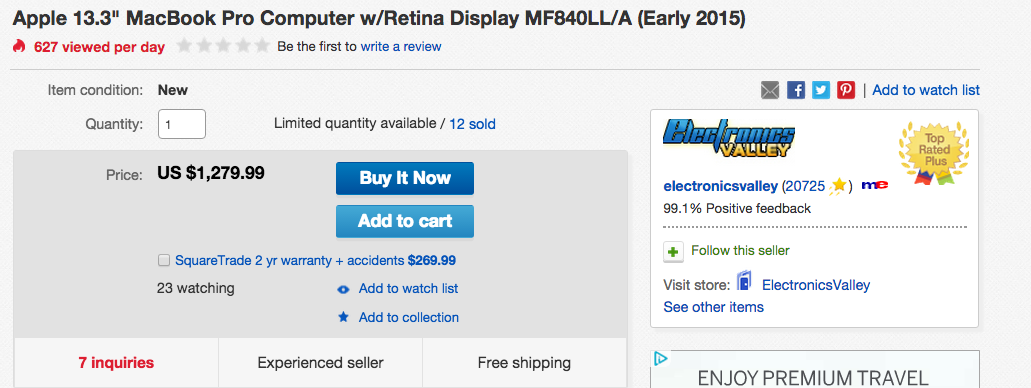Share listing on Facebook icon
This screenshot has width=1031, height=388.
[796, 90]
